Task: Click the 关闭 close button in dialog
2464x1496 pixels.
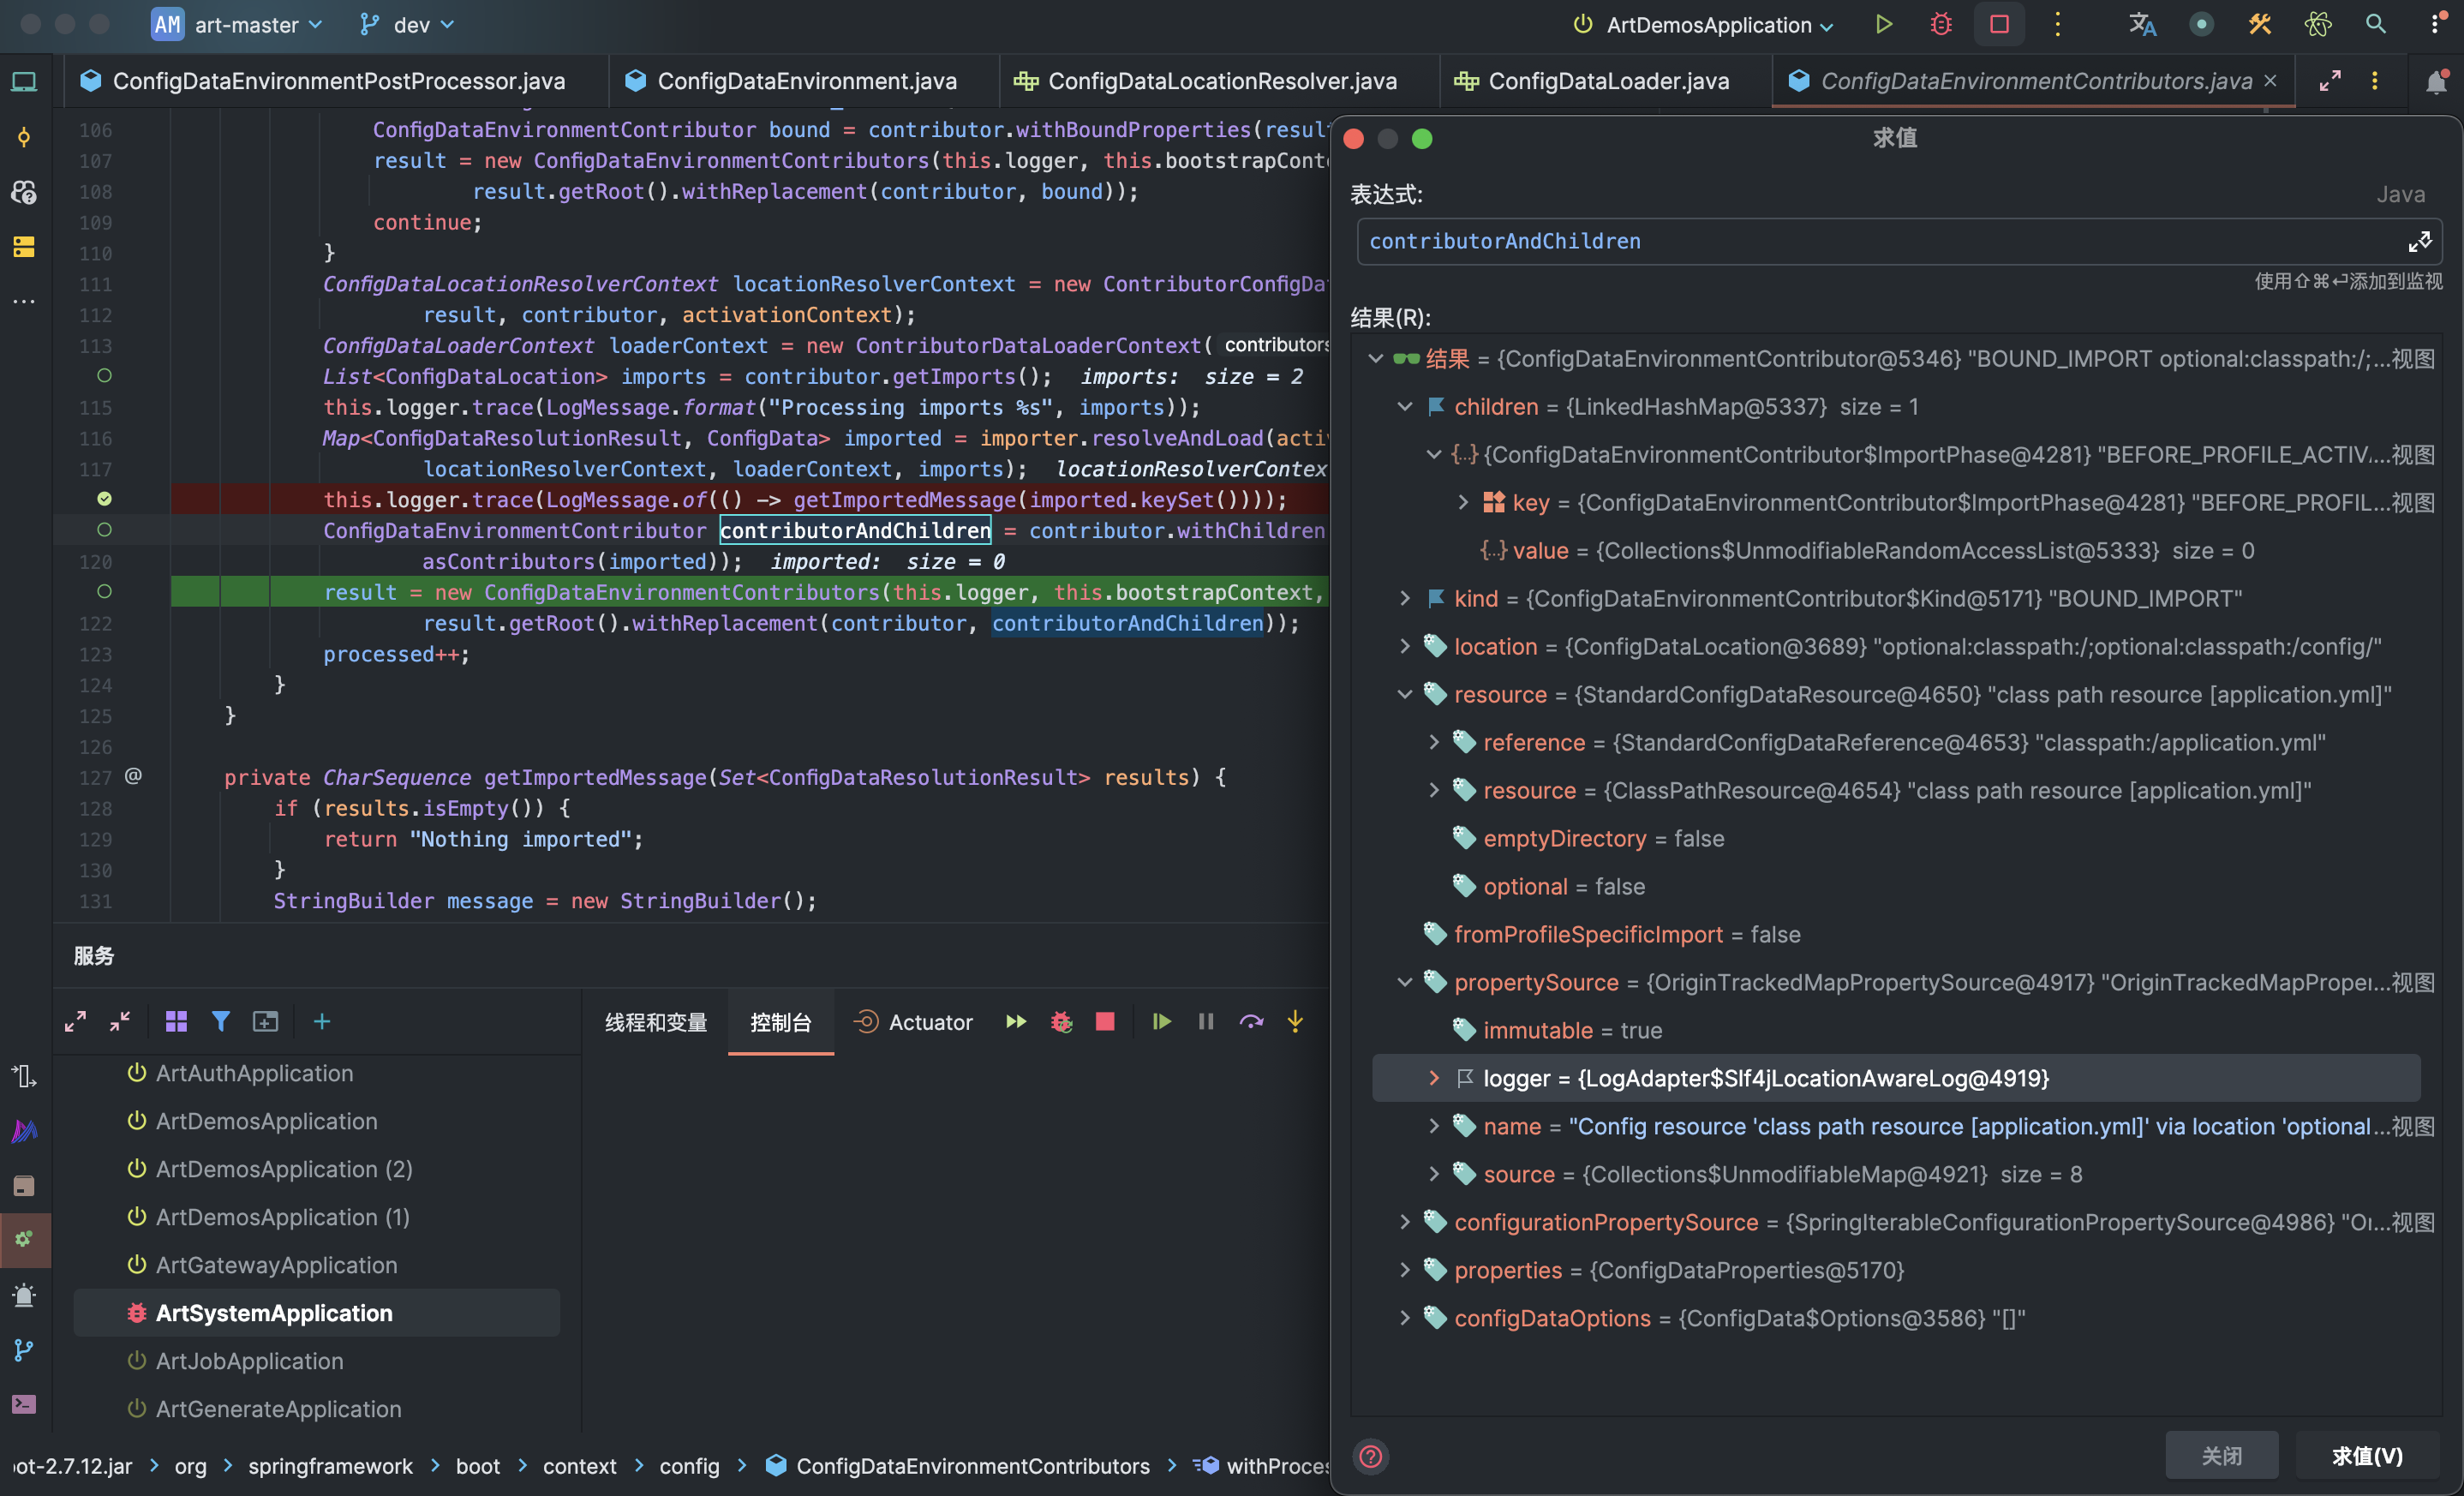Action: [x=2221, y=1456]
